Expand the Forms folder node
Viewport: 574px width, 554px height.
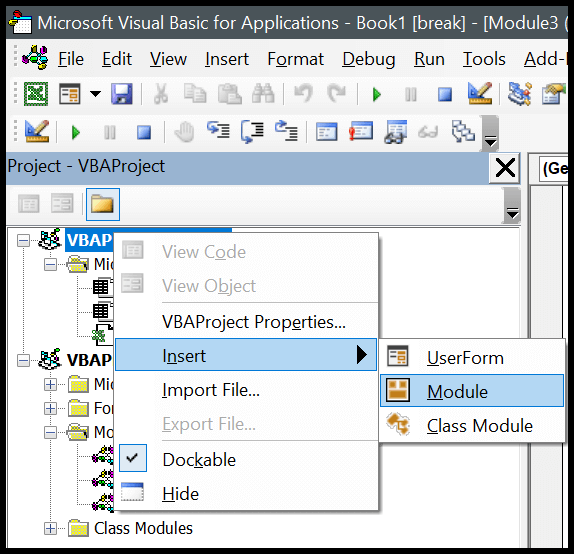pyautogui.click(x=50, y=408)
